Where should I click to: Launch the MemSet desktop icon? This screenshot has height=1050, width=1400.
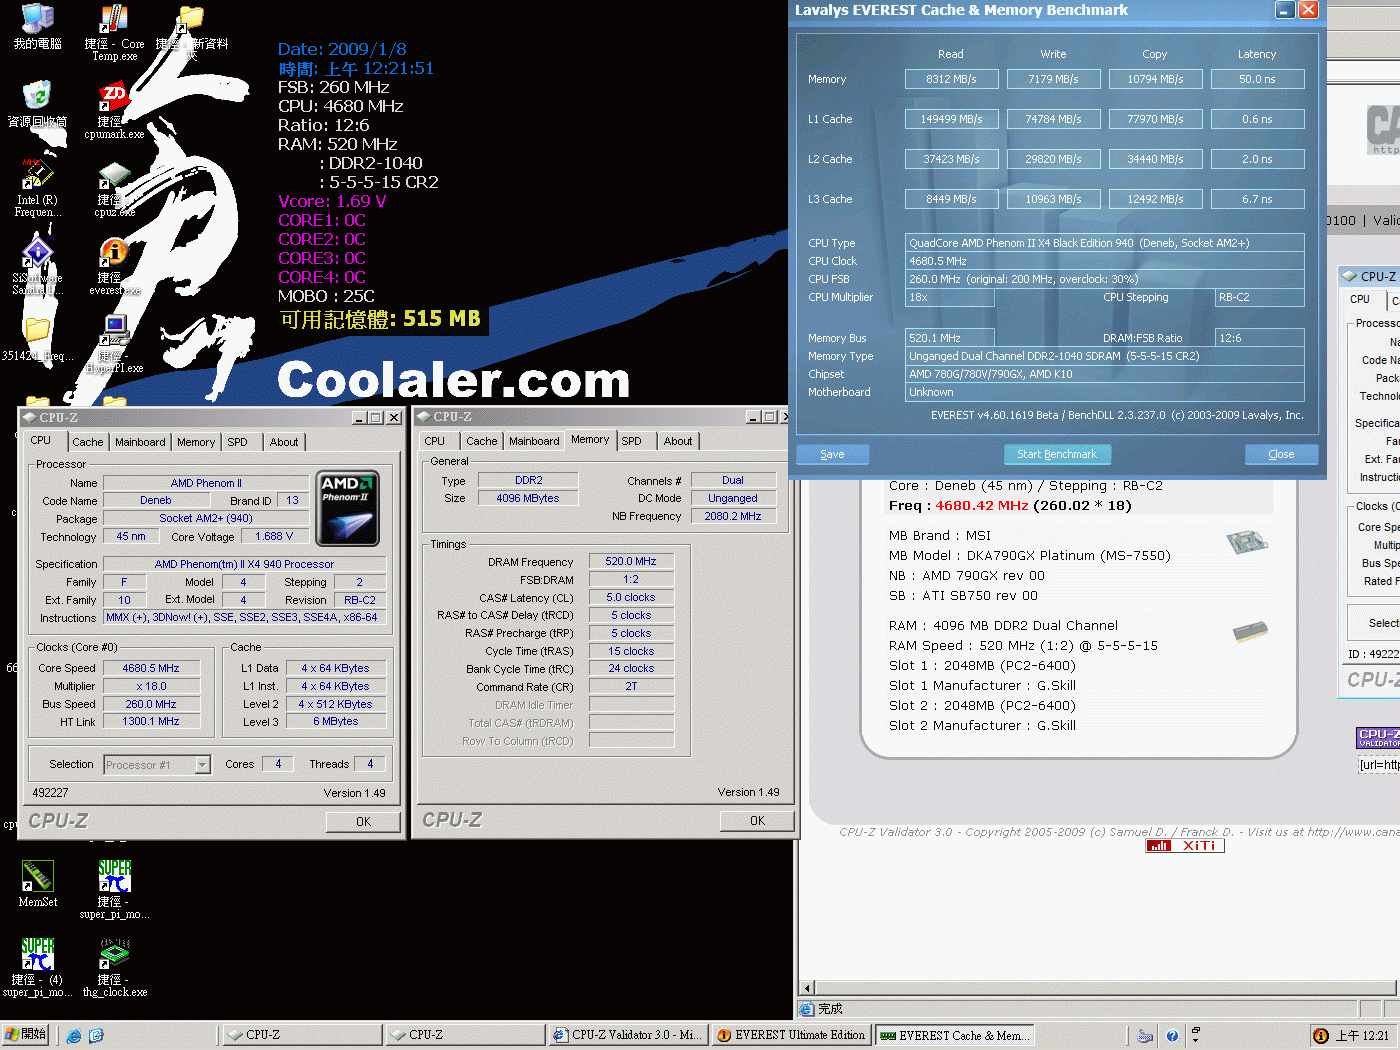coord(37,884)
